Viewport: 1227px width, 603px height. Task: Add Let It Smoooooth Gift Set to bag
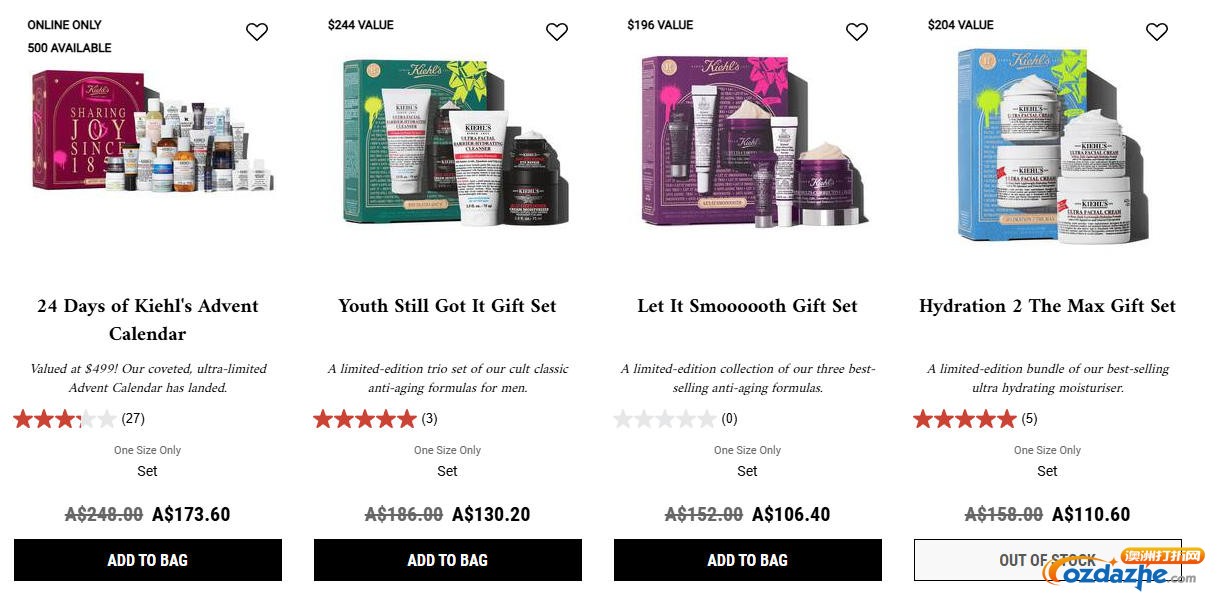coord(748,560)
